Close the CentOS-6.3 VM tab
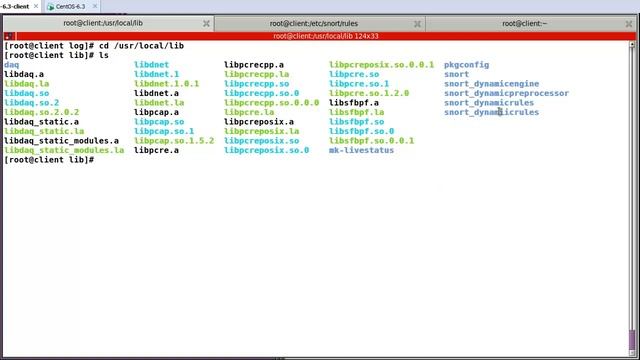This screenshot has width=640, height=360. (95, 6)
